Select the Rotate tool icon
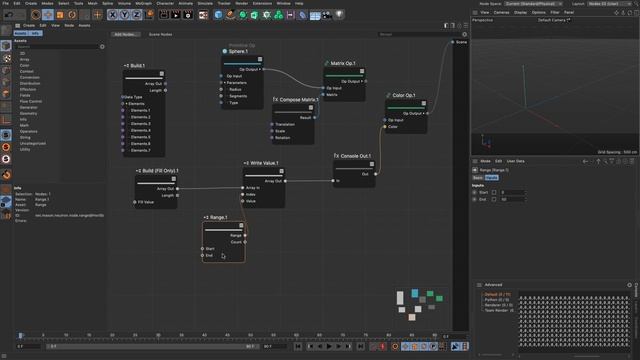The image size is (640, 360). 72,15
